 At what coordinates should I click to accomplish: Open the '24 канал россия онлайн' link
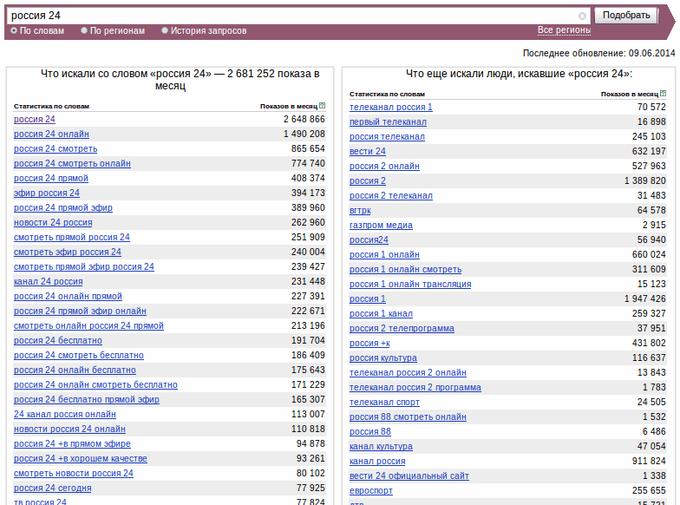65,414
